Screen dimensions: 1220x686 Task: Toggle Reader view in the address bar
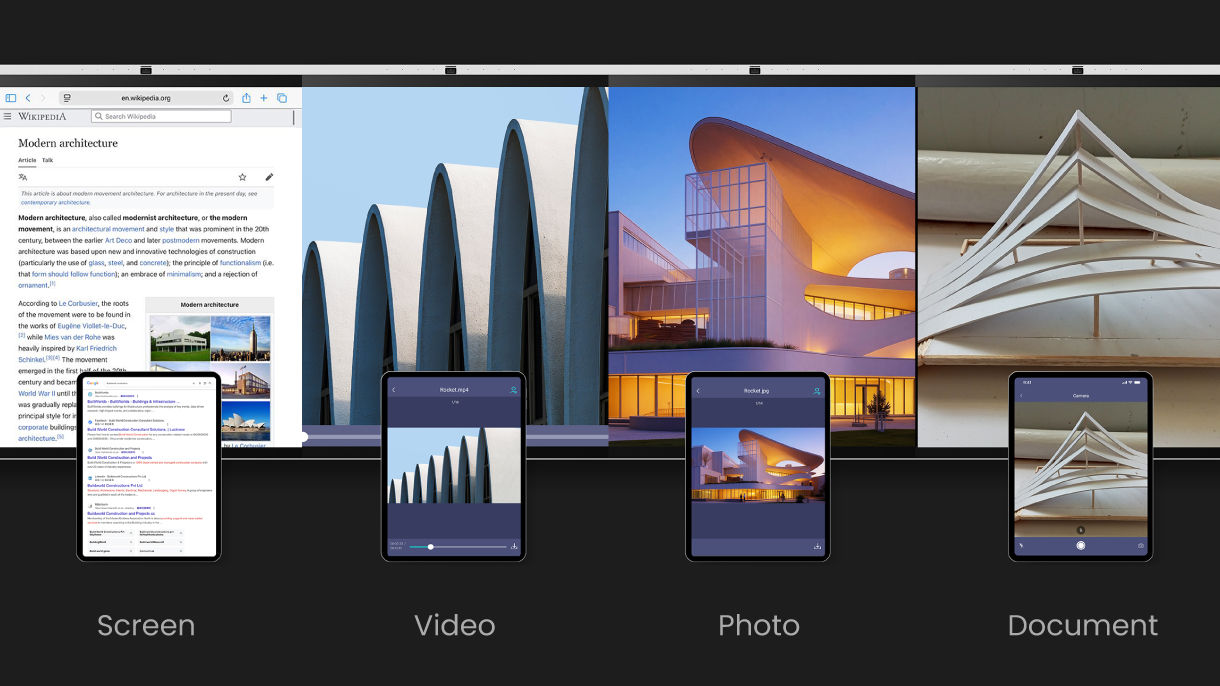(68, 98)
